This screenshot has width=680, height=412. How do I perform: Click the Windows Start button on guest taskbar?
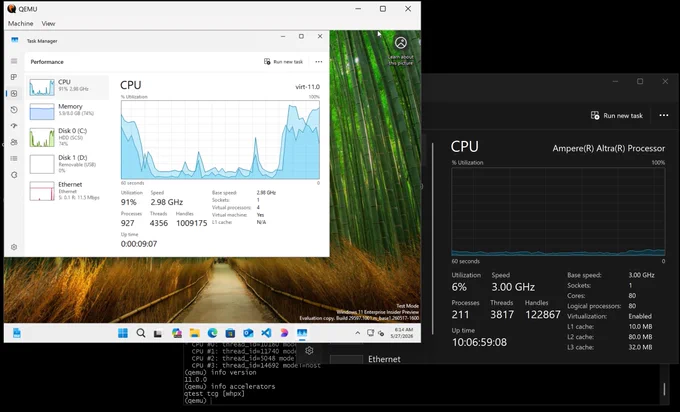tap(123, 333)
